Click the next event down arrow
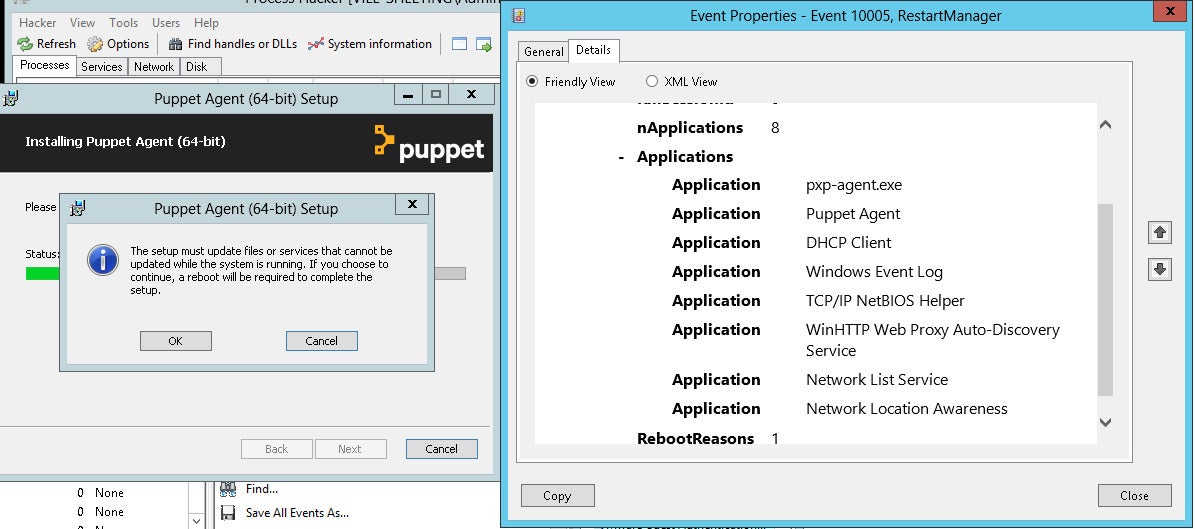 pyautogui.click(x=1160, y=269)
